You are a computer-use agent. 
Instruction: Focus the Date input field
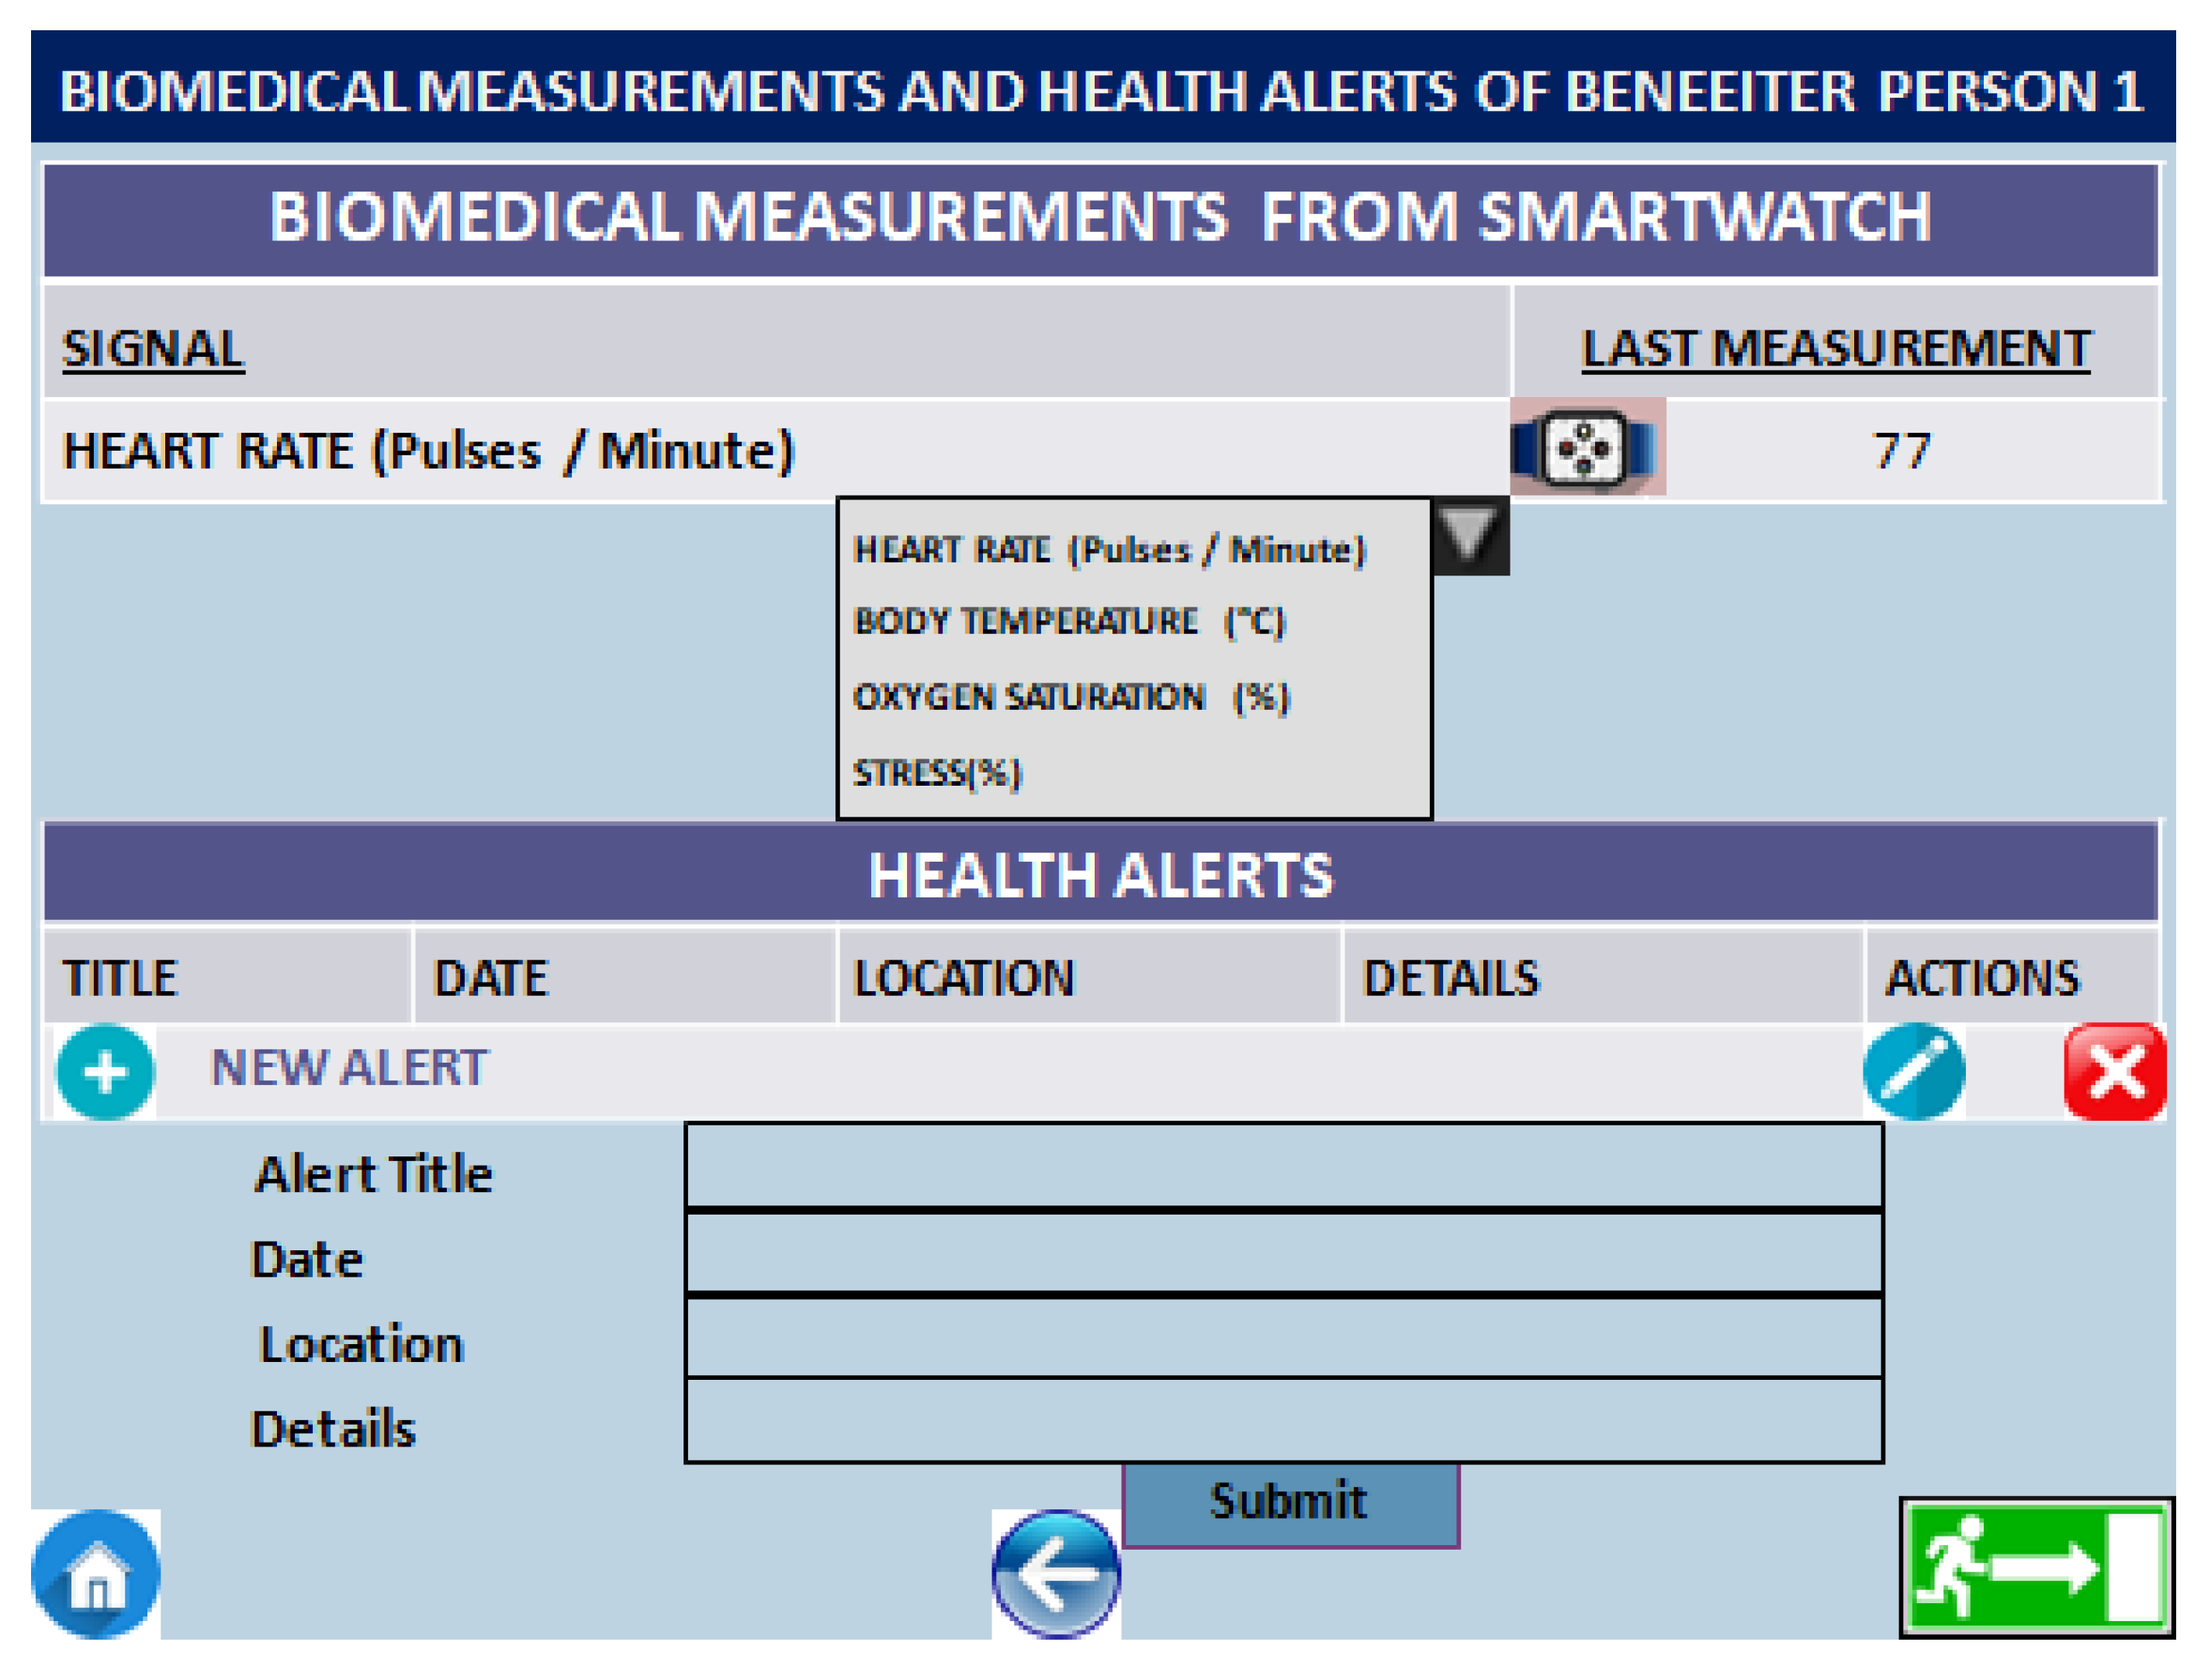coord(1282,1251)
